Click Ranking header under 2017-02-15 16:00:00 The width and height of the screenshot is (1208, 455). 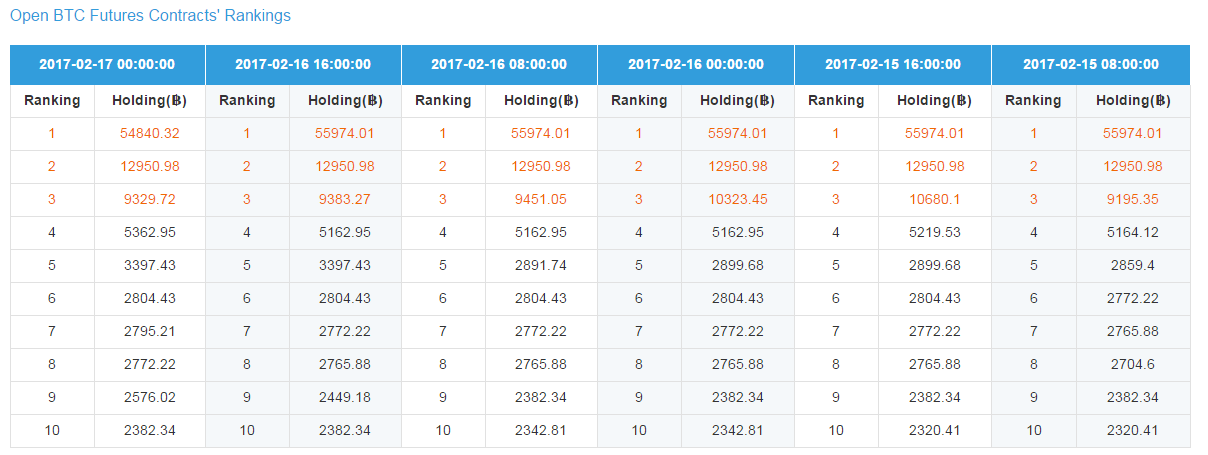[836, 101]
